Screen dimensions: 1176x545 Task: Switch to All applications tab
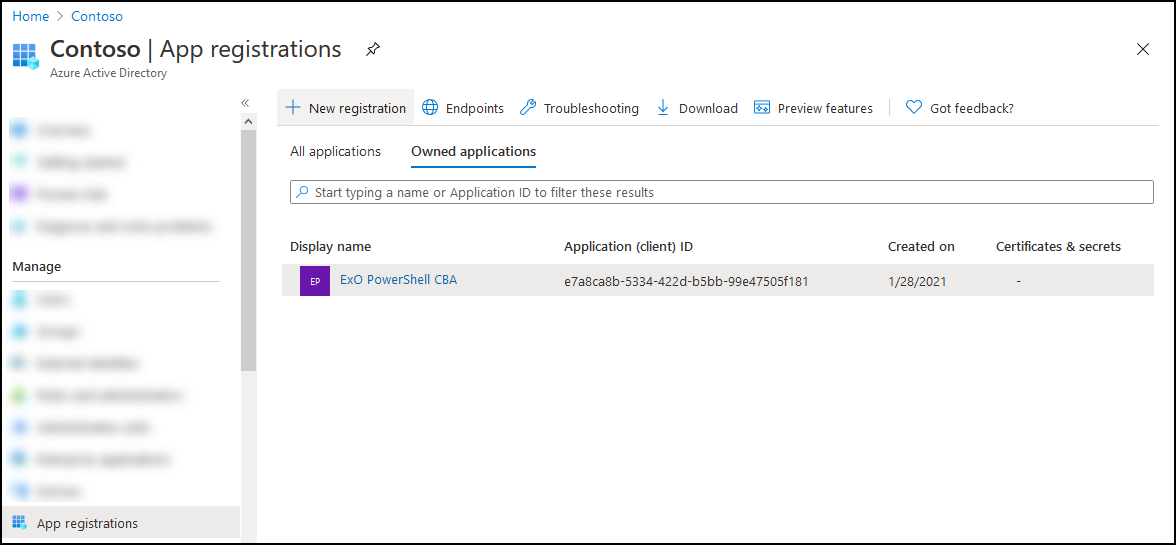click(x=335, y=152)
